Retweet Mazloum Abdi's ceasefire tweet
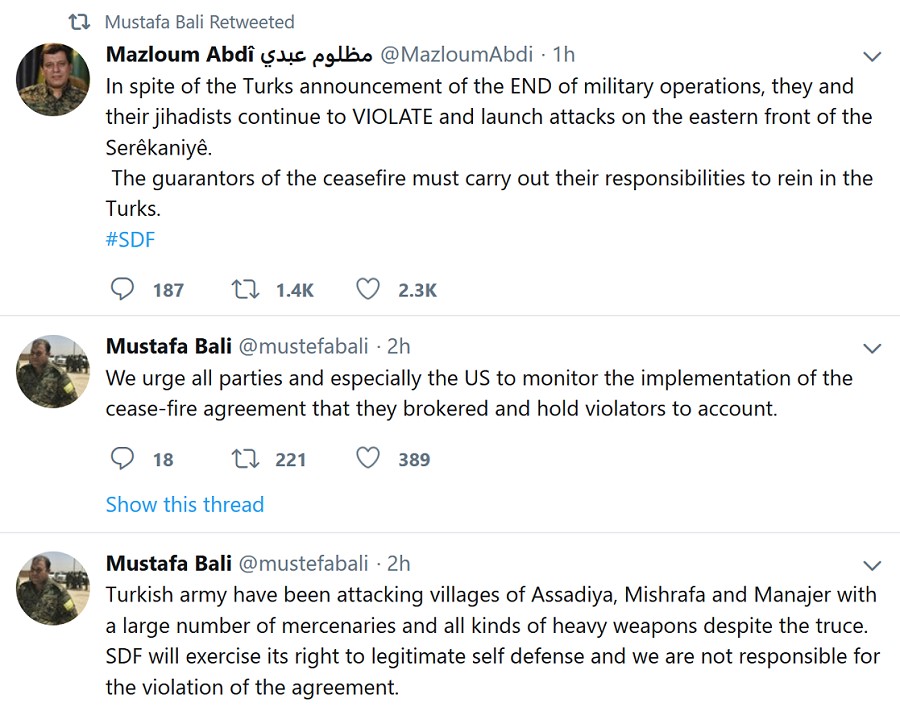The image size is (900, 707). [x=245, y=290]
